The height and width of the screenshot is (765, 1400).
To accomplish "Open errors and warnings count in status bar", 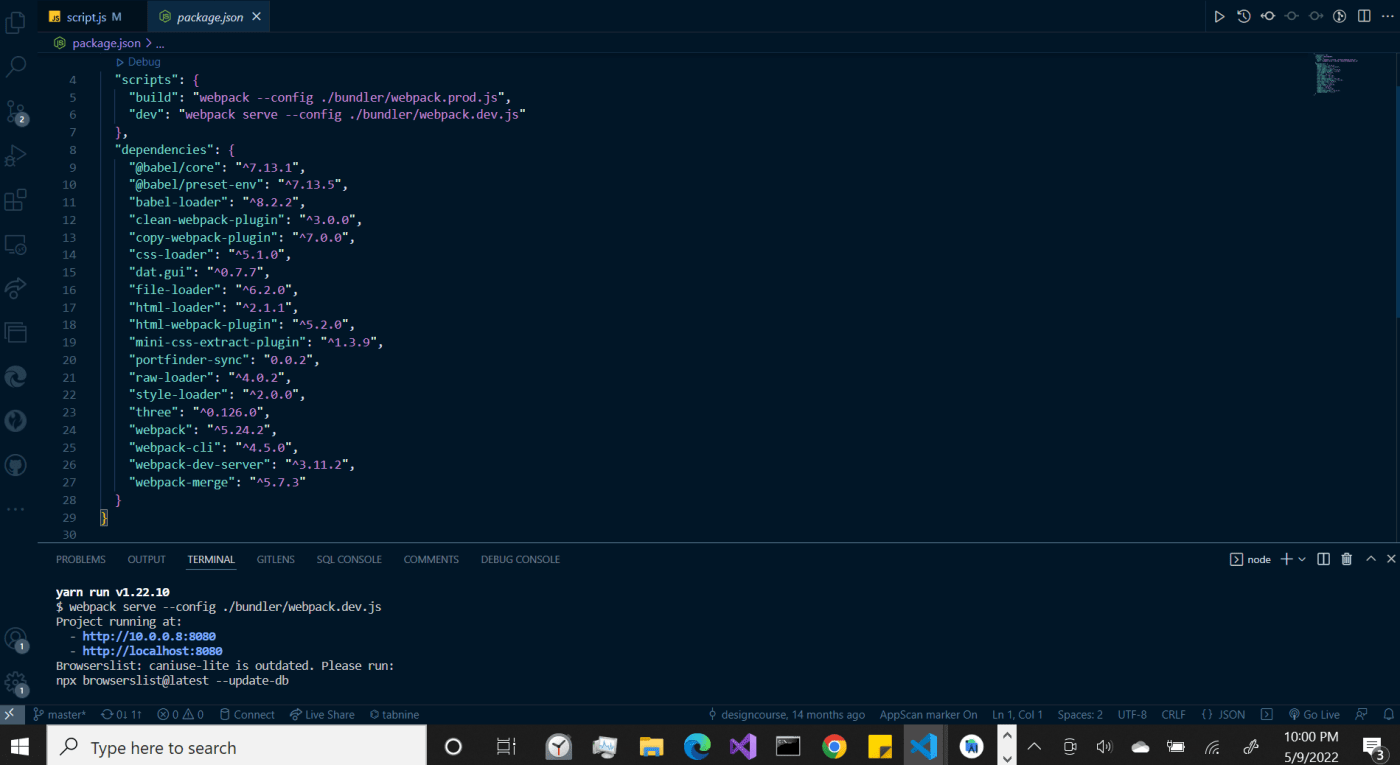I will tap(180, 714).
